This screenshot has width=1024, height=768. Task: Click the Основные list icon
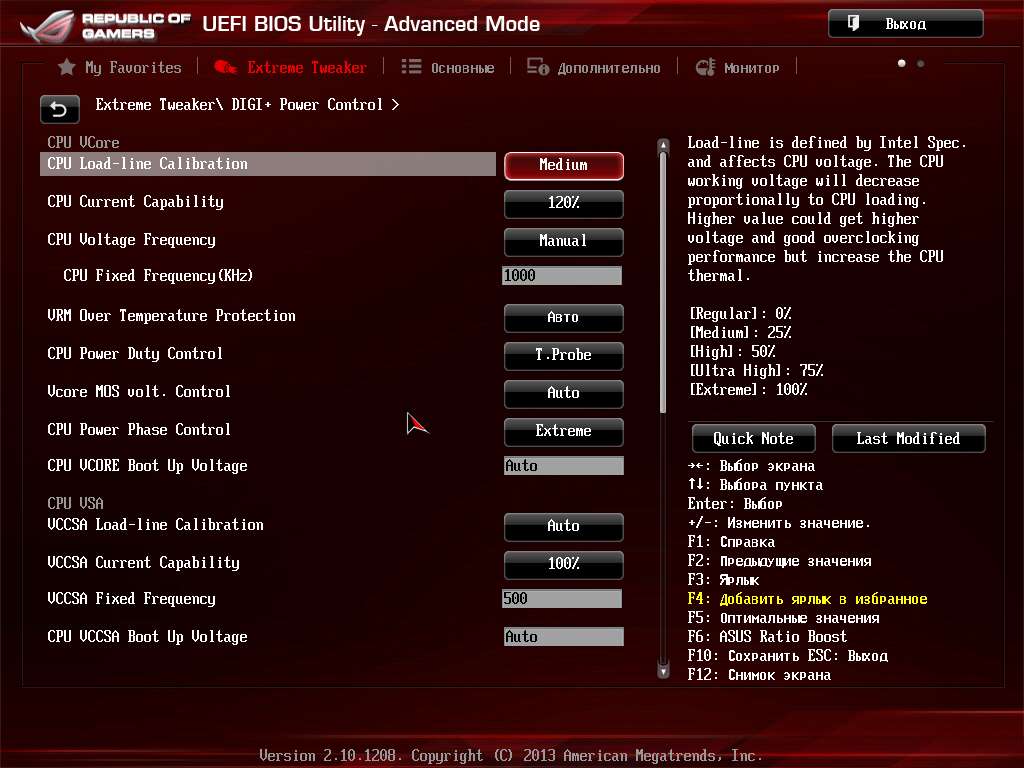click(411, 67)
